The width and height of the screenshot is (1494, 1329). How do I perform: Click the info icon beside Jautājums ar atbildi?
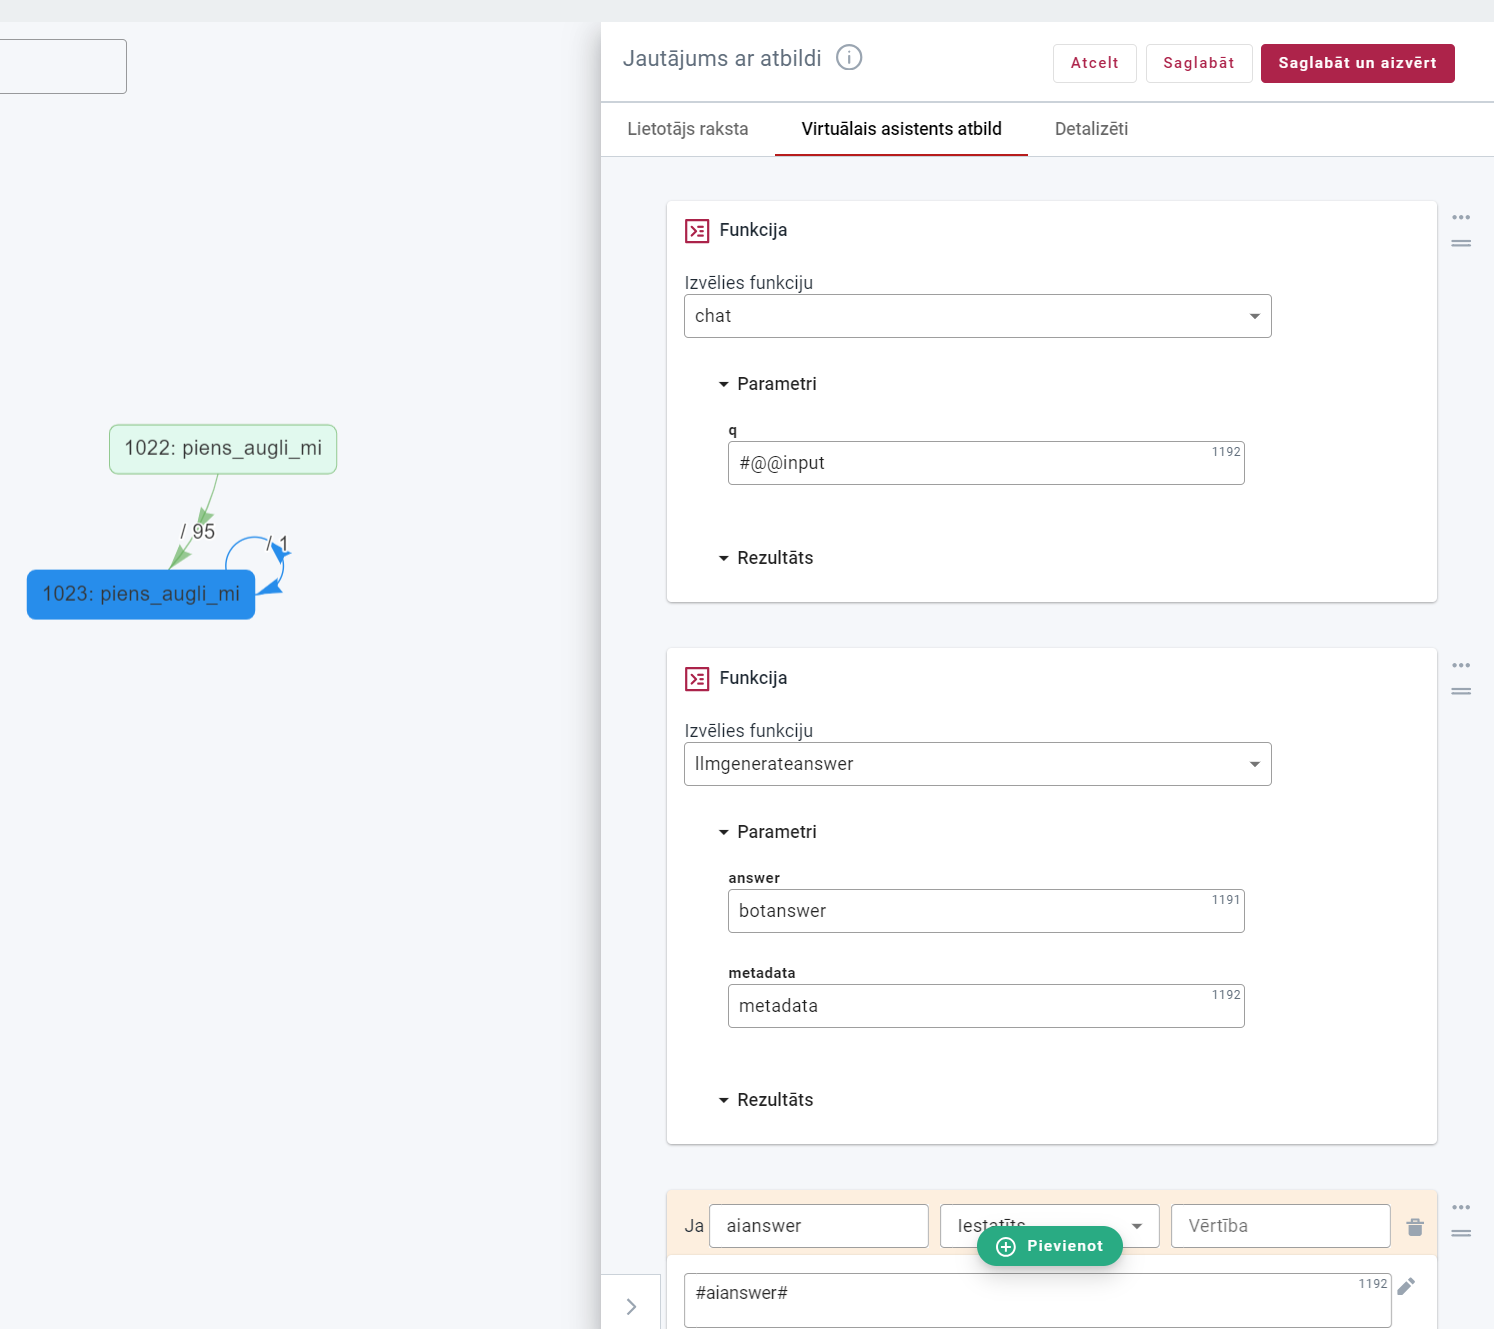849,58
